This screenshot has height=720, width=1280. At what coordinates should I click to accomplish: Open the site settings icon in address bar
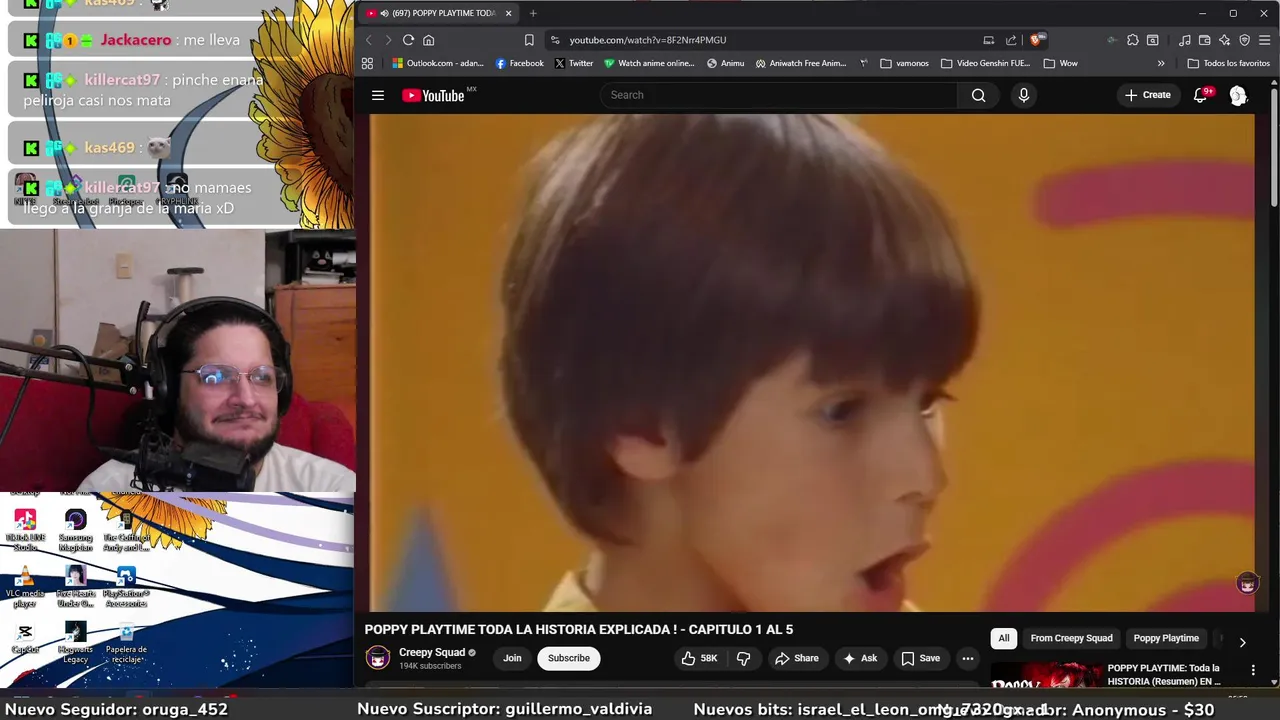coord(555,40)
